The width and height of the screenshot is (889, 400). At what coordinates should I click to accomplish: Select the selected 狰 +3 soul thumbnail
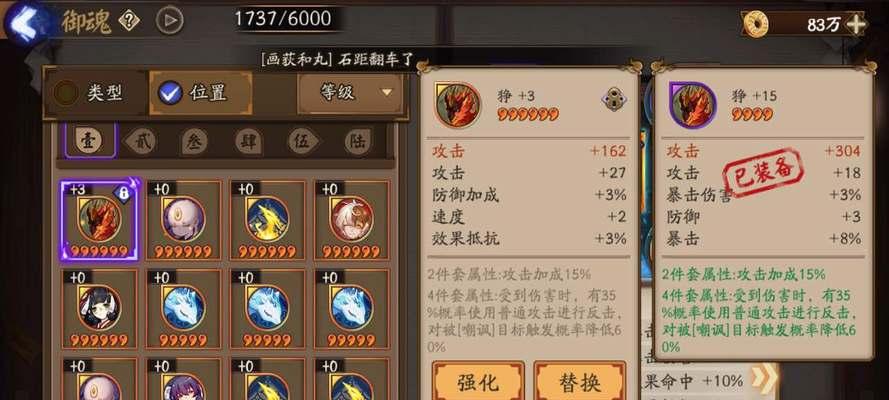click(99, 220)
